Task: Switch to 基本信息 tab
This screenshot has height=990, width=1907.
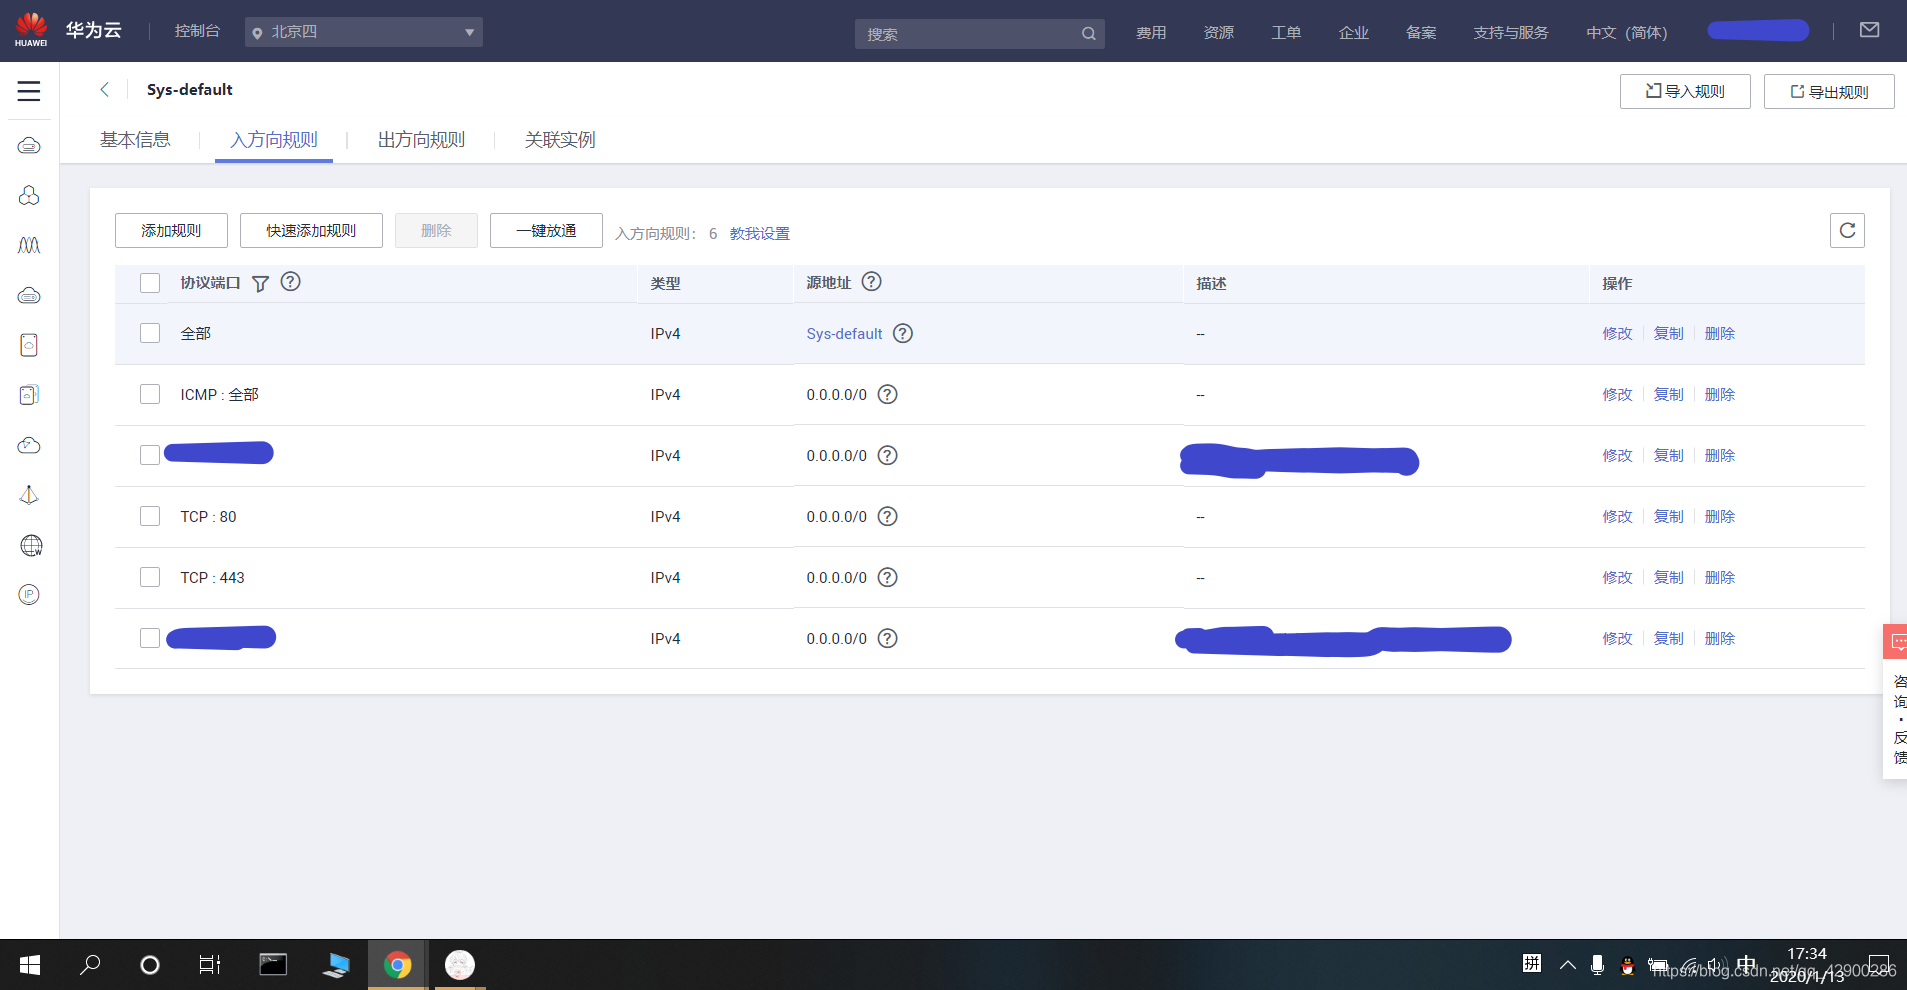Action: pos(135,140)
